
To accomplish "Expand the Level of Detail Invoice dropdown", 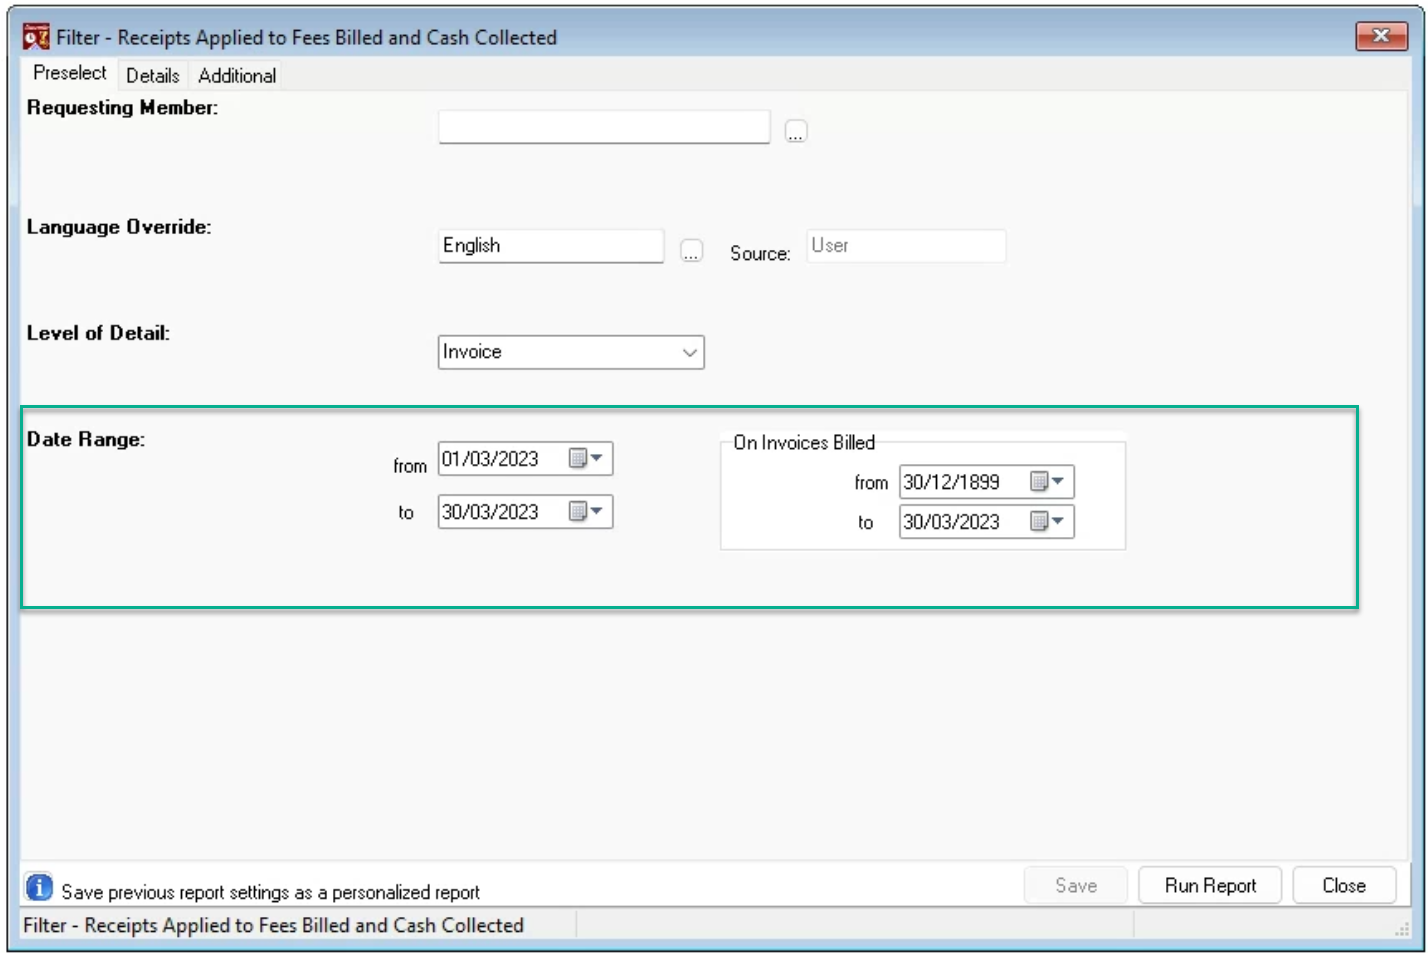I will (690, 352).
